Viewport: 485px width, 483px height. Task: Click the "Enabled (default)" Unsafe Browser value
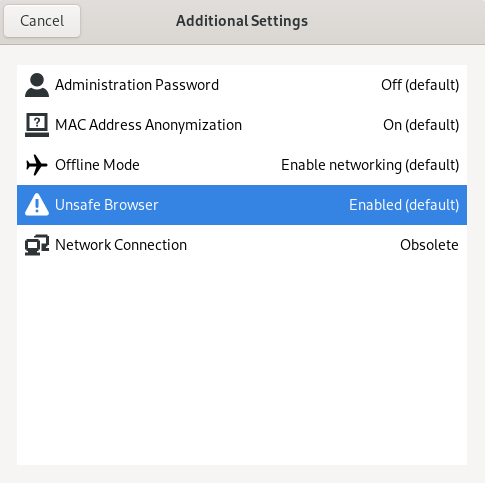pos(404,205)
